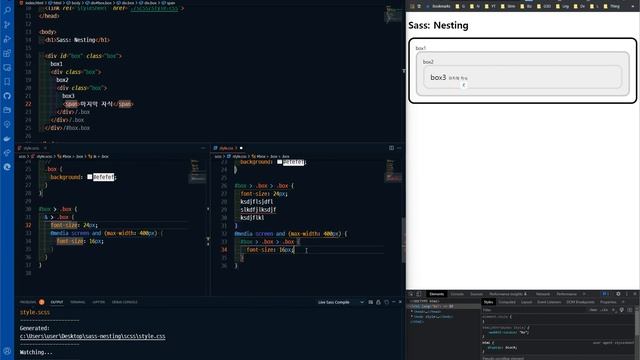
Task: Select the right style.scss editor tab
Action: click(228, 148)
